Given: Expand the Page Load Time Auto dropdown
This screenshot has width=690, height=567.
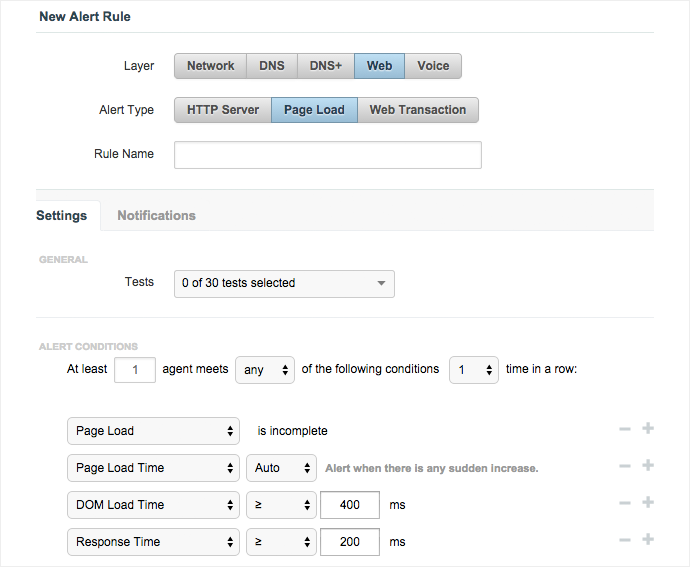Looking at the screenshot, I should coord(281,468).
